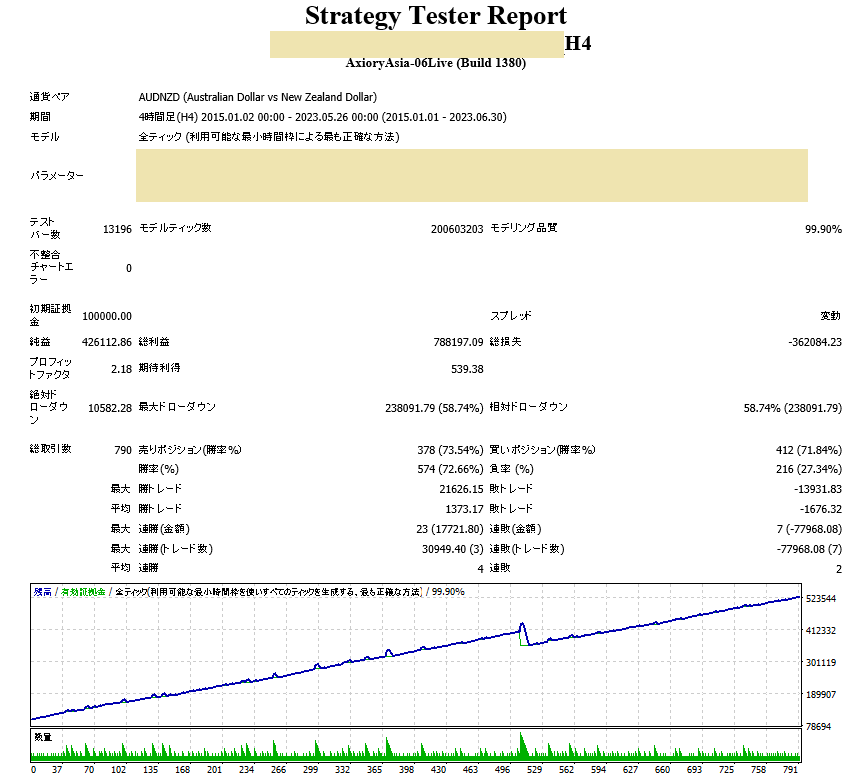Select the 2015.01.02 - 2023.05.26 period line
The height and width of the screenshot is (779, 862).
point(323,117)
